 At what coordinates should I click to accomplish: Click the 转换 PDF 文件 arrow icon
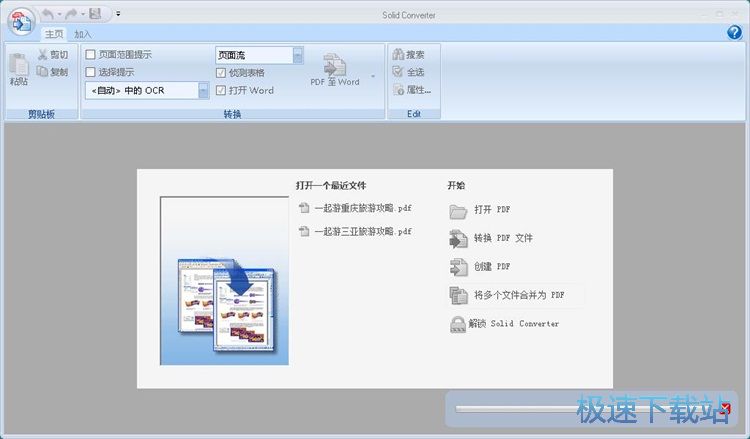[x=458, y=239]
